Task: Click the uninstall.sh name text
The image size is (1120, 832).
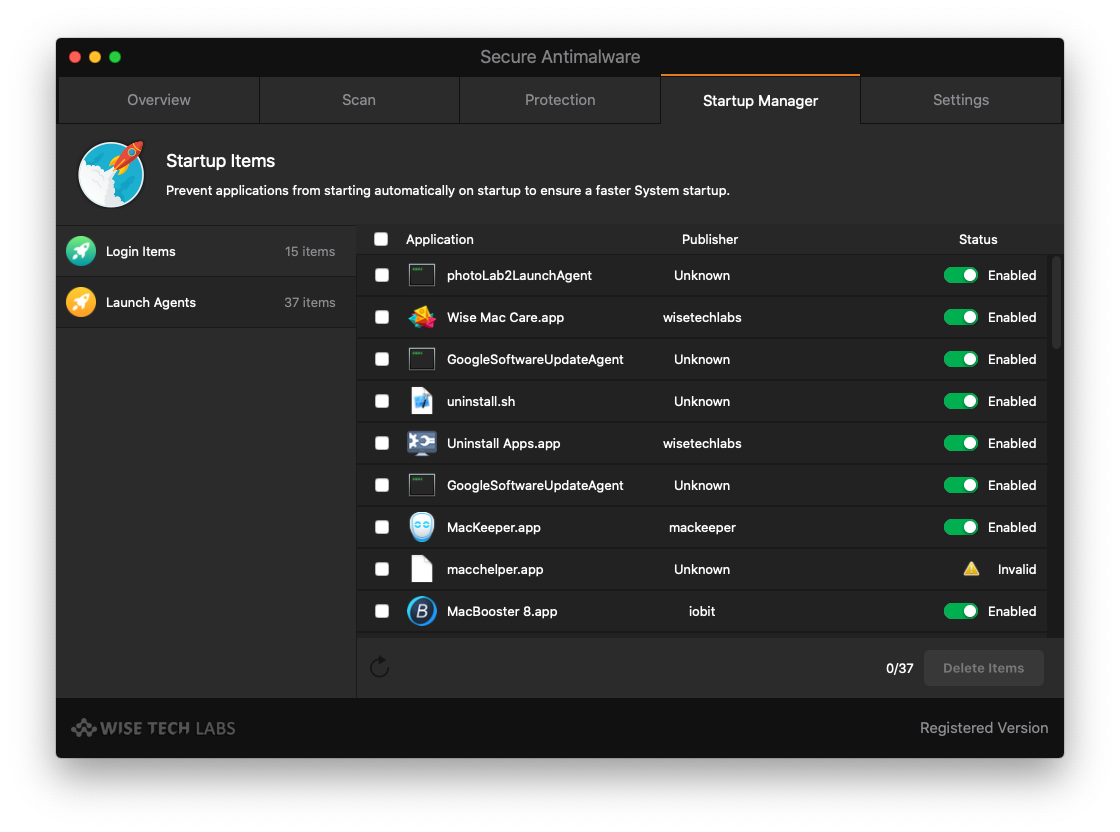Action: (481, 401)
